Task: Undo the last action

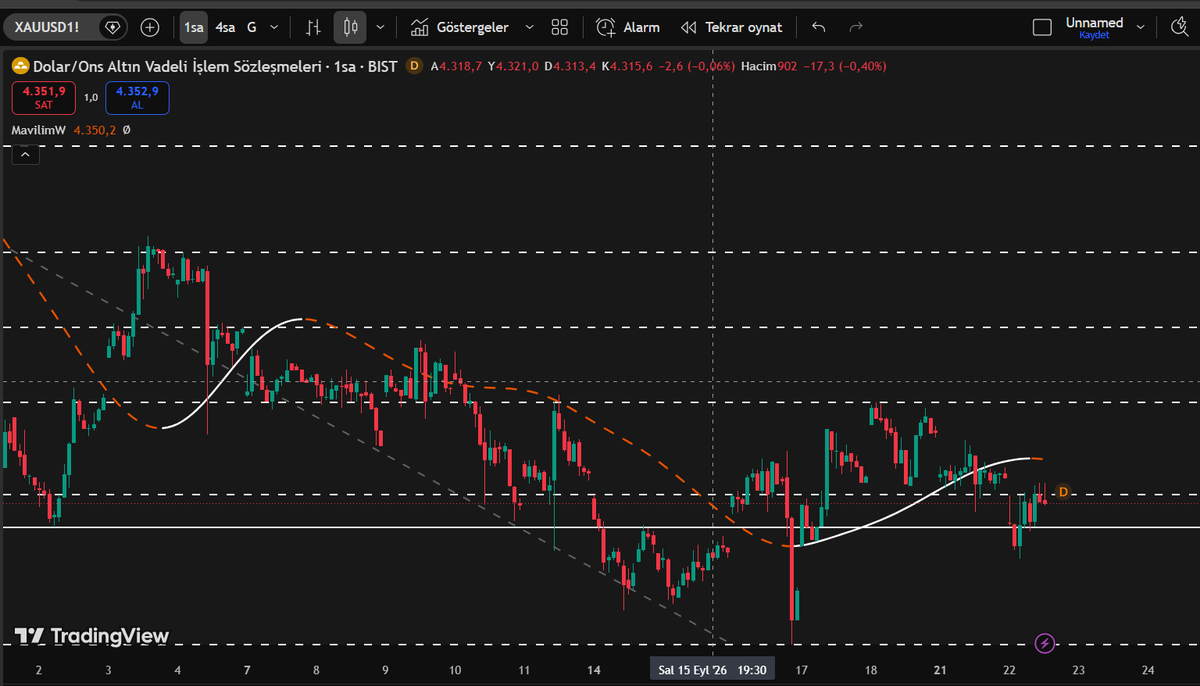Action: [819, 27]
